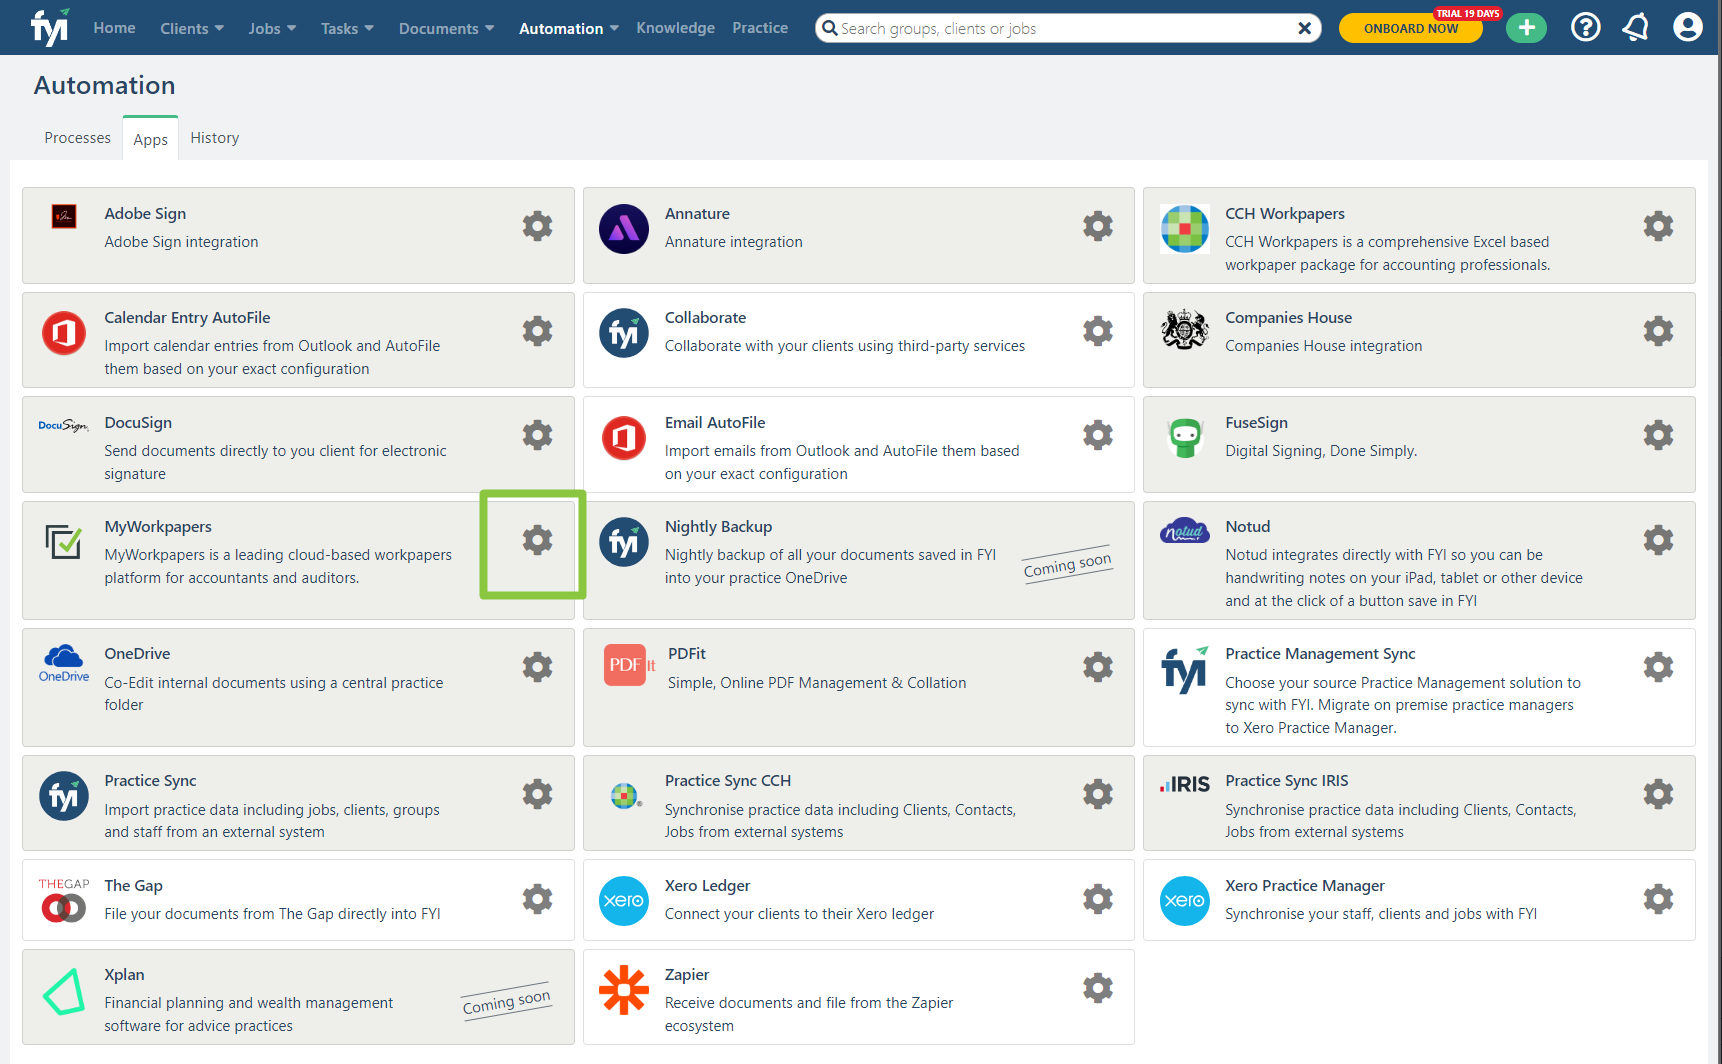Image resolution: width=1722 pixels, height=1064 pixels.
Task: Open Knowledge in top navigation
Action: pos(675,28)
